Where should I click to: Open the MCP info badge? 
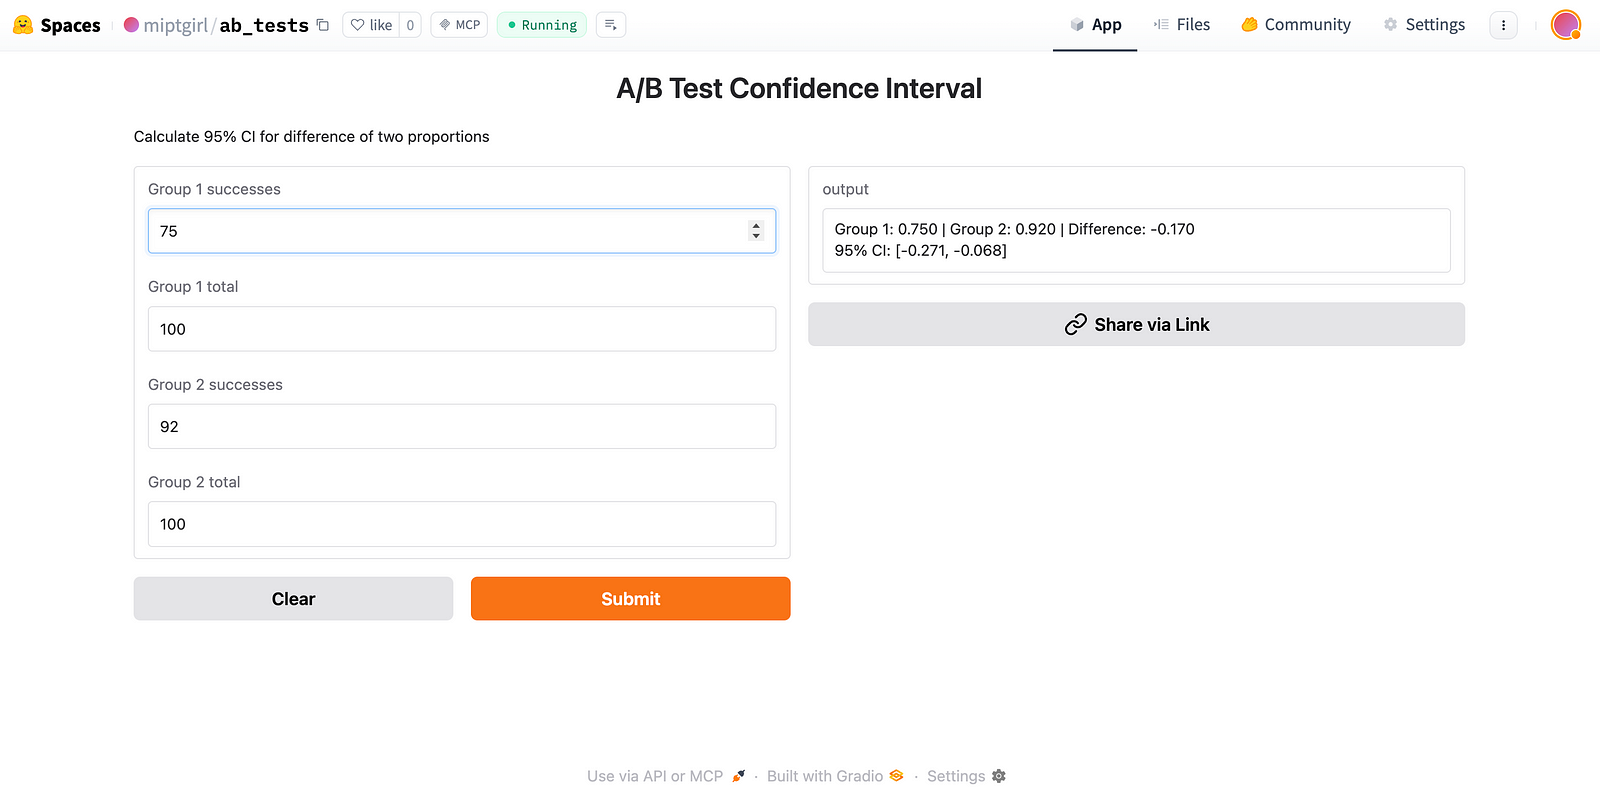pyautogui.click(x=459, y=25)
